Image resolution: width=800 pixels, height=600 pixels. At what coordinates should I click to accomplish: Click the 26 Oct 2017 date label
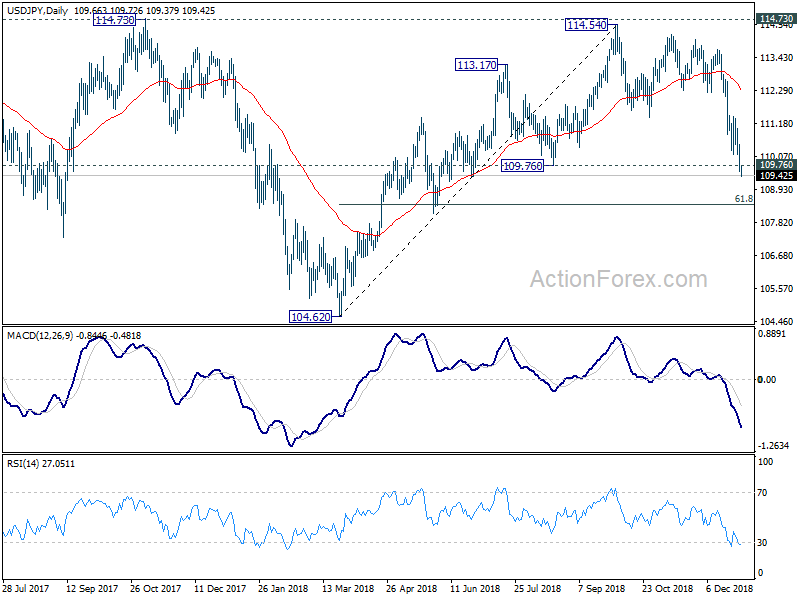[x=156, y=588]
